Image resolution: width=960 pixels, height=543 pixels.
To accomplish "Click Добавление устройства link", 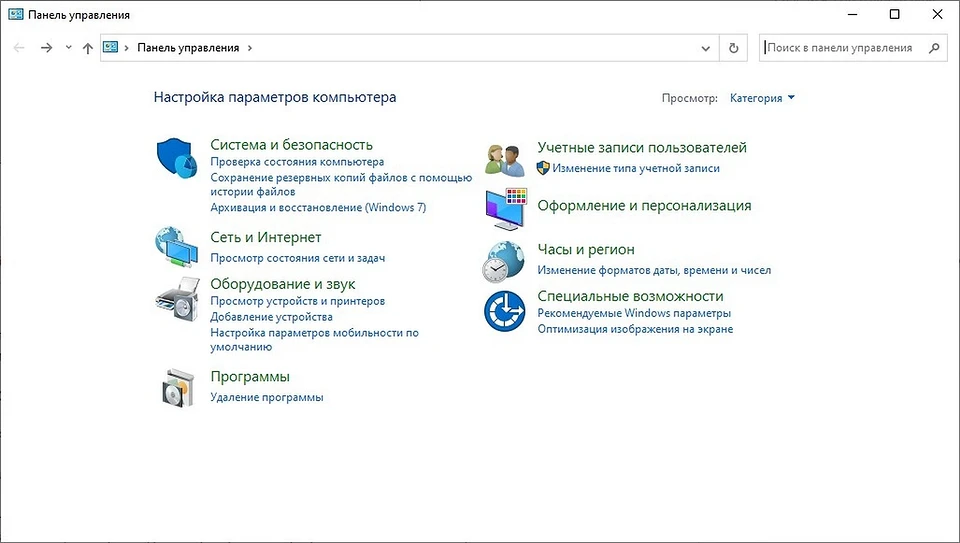I will [x=271, y=317].
